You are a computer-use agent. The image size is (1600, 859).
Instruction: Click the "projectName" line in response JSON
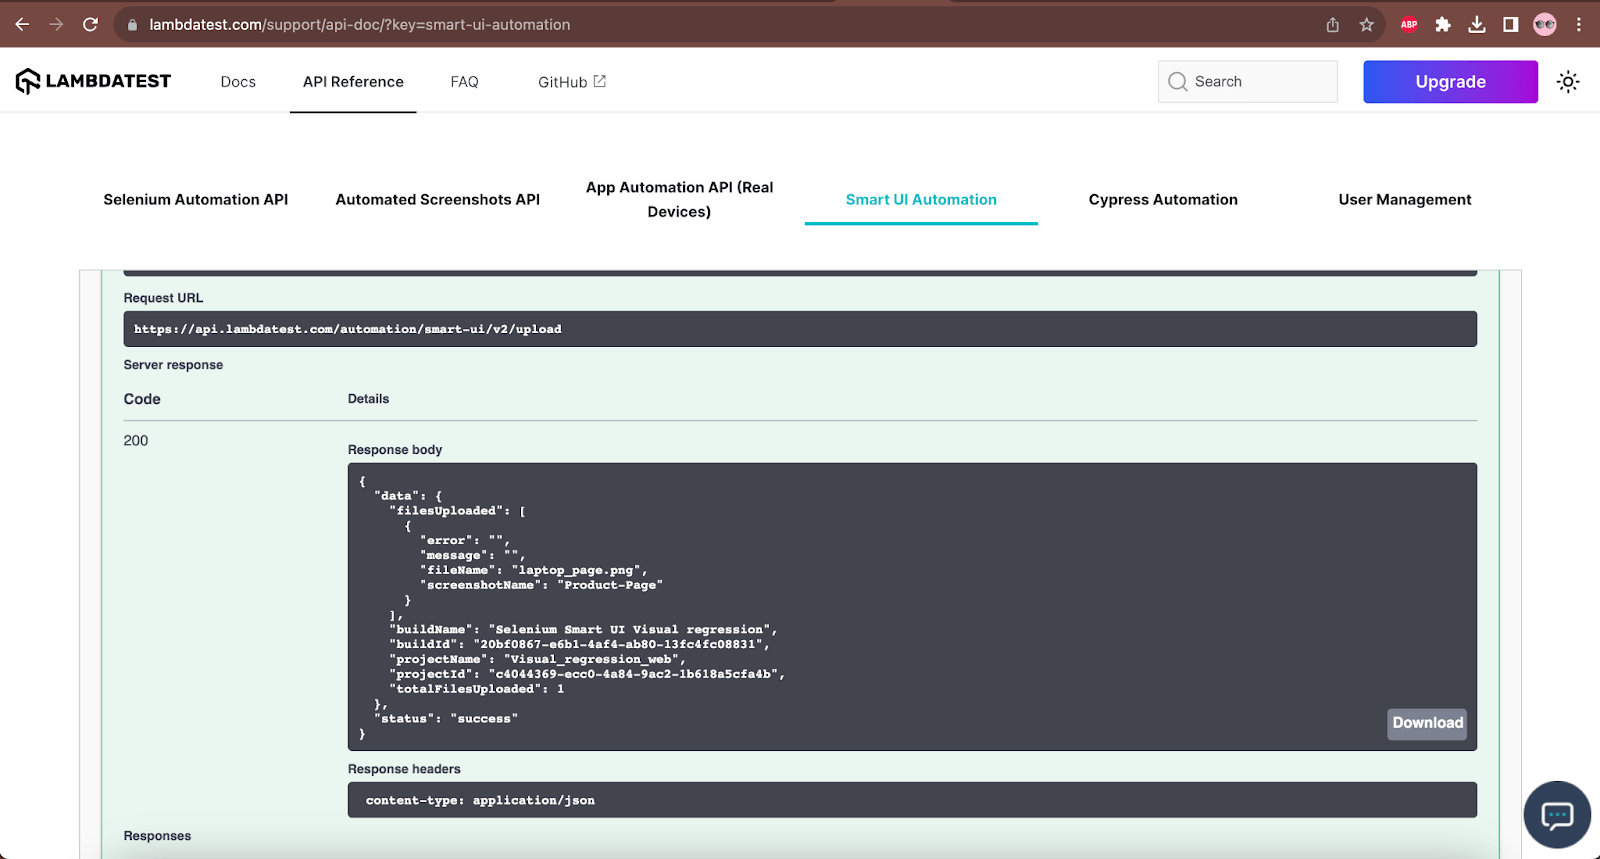pos(538,660)
